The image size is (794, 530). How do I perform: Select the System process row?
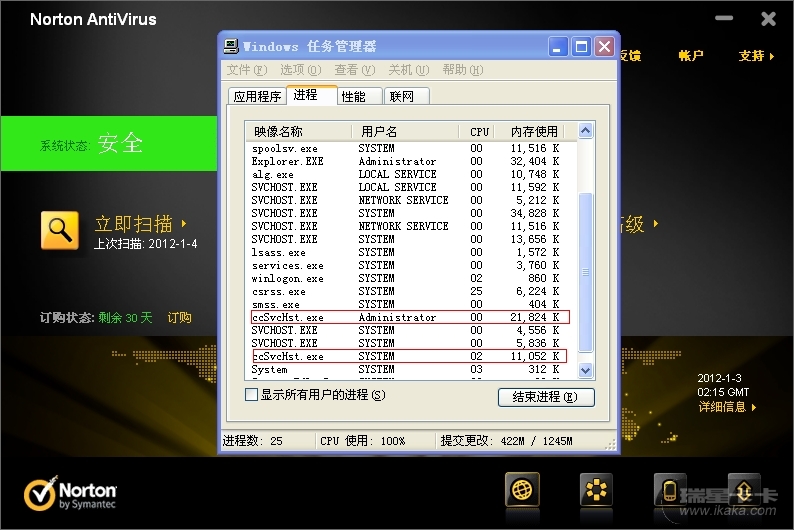point(411,370)
